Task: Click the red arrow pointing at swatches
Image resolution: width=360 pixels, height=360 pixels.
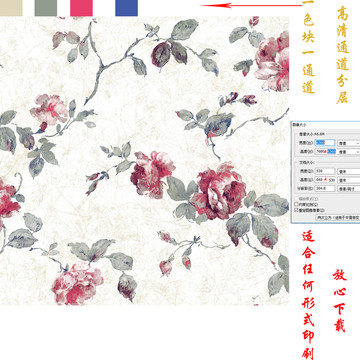Action: (251, 5)
